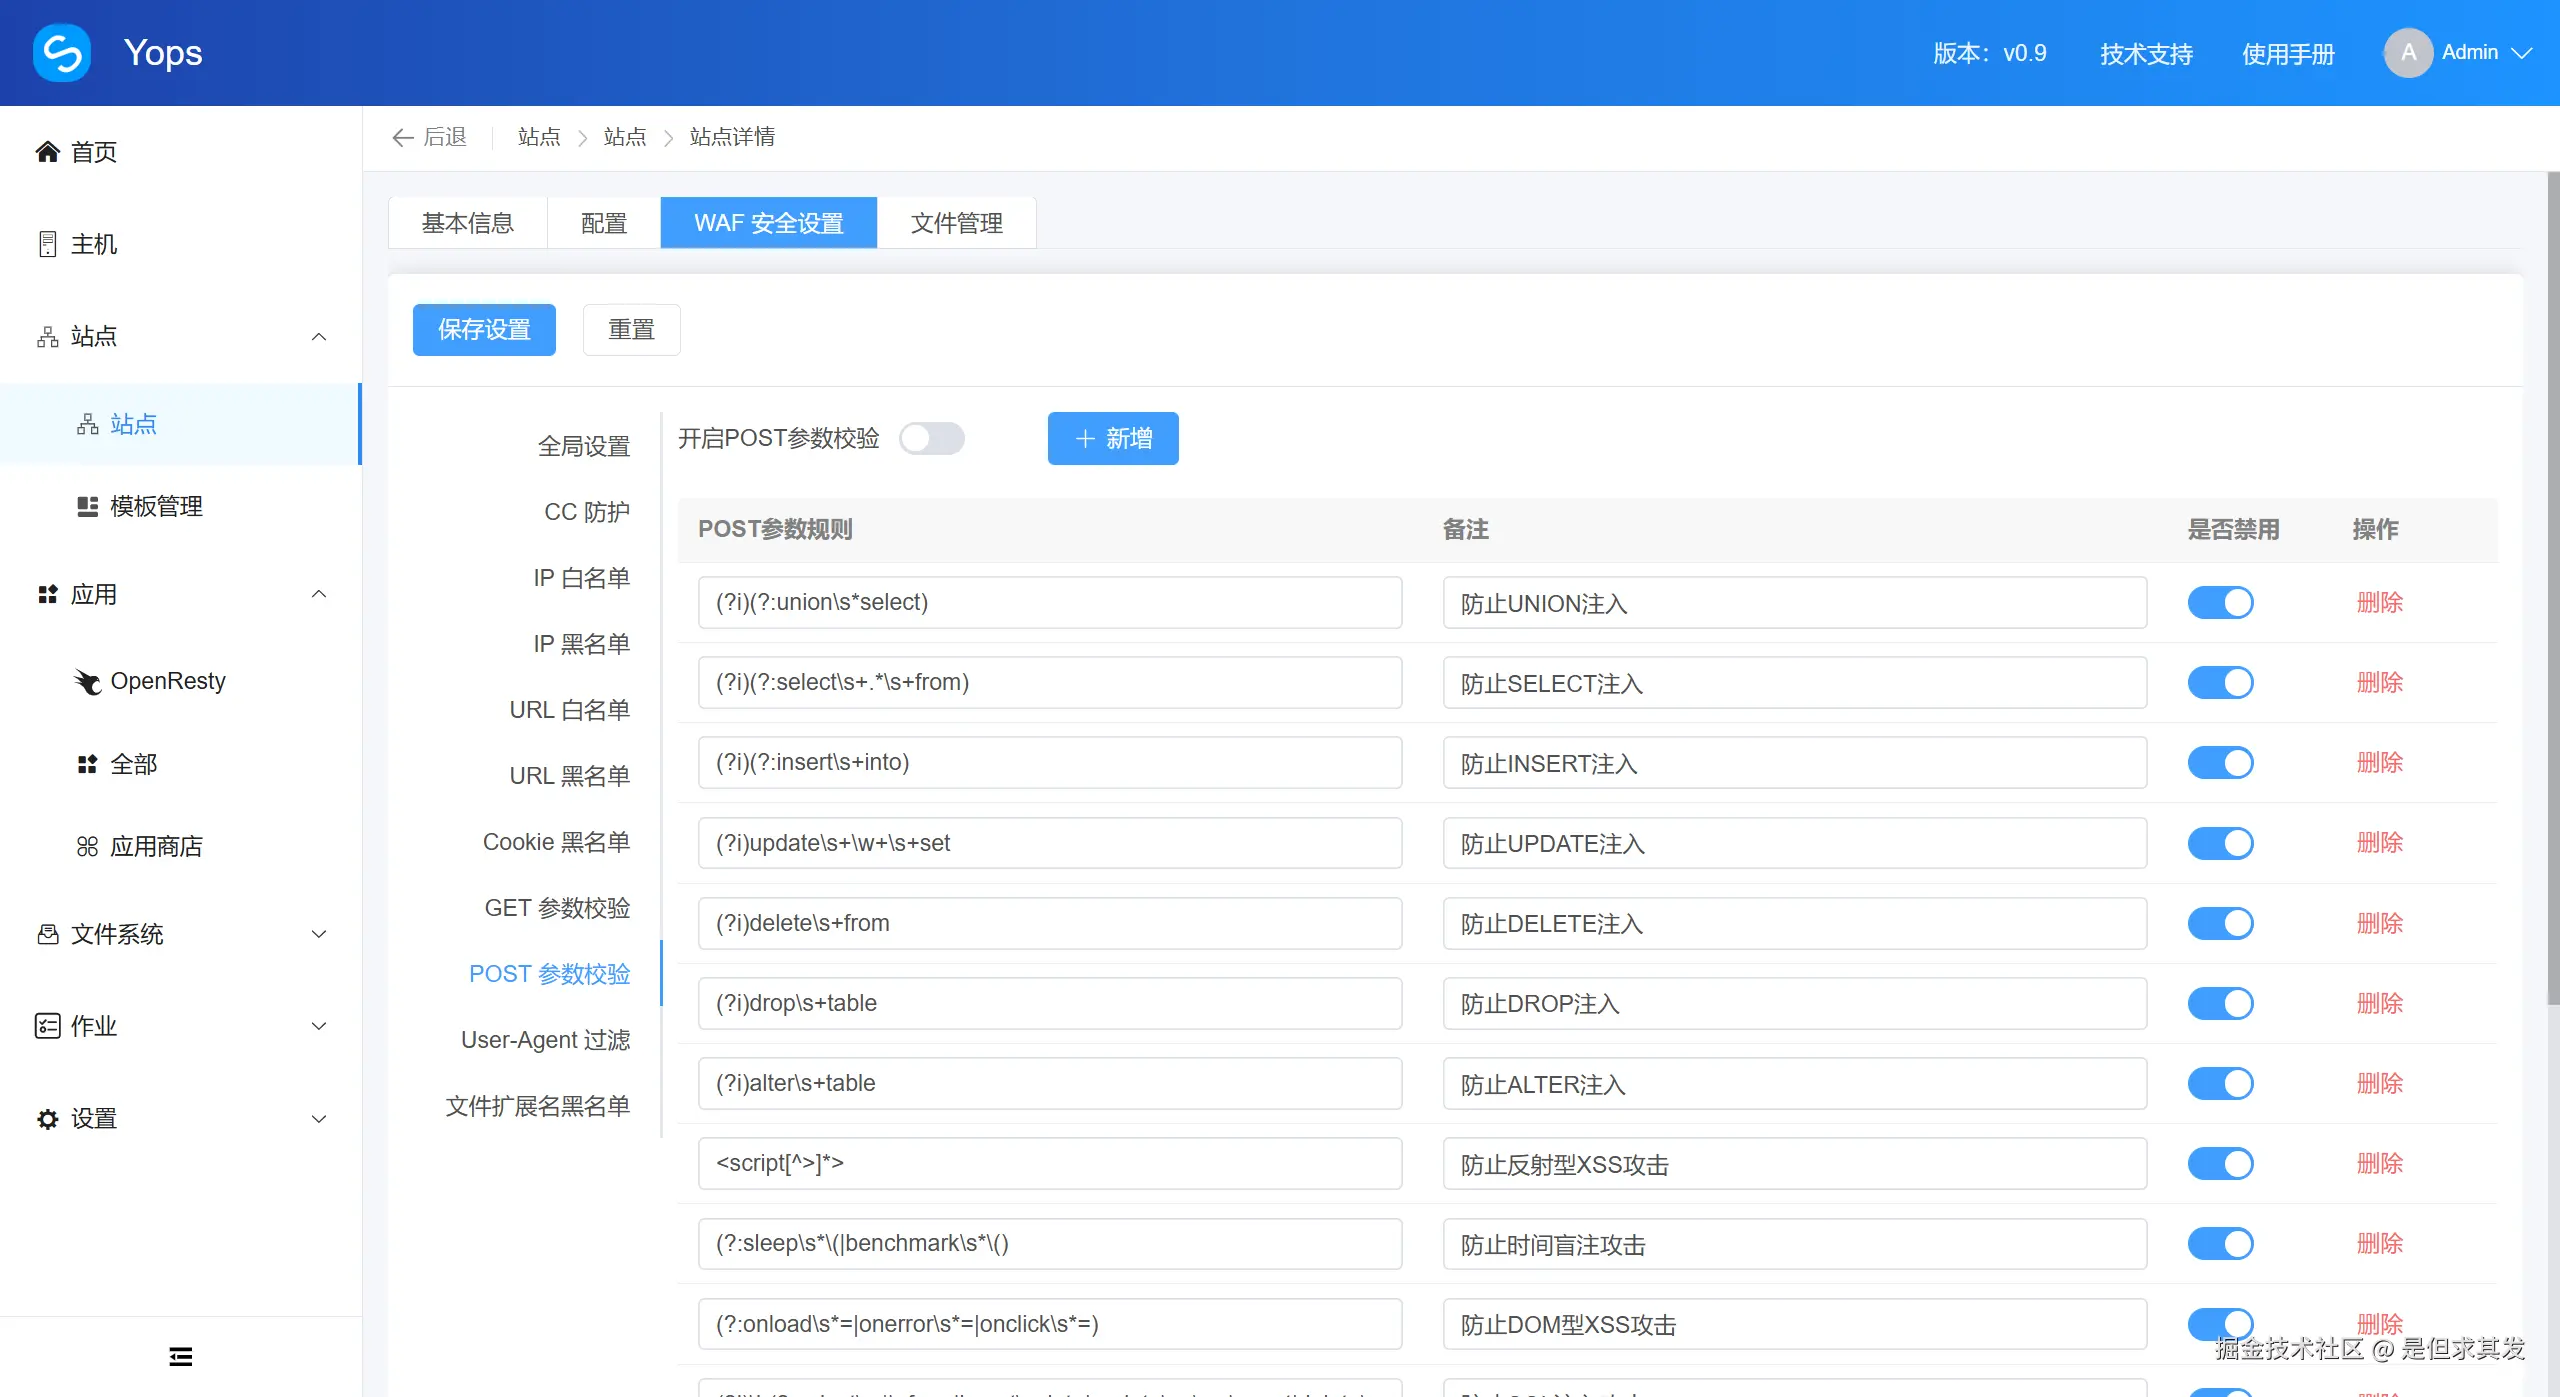Delete the 防止DELETE注入 rule
The image size is (2560, 1397).
pos(2379,923)
